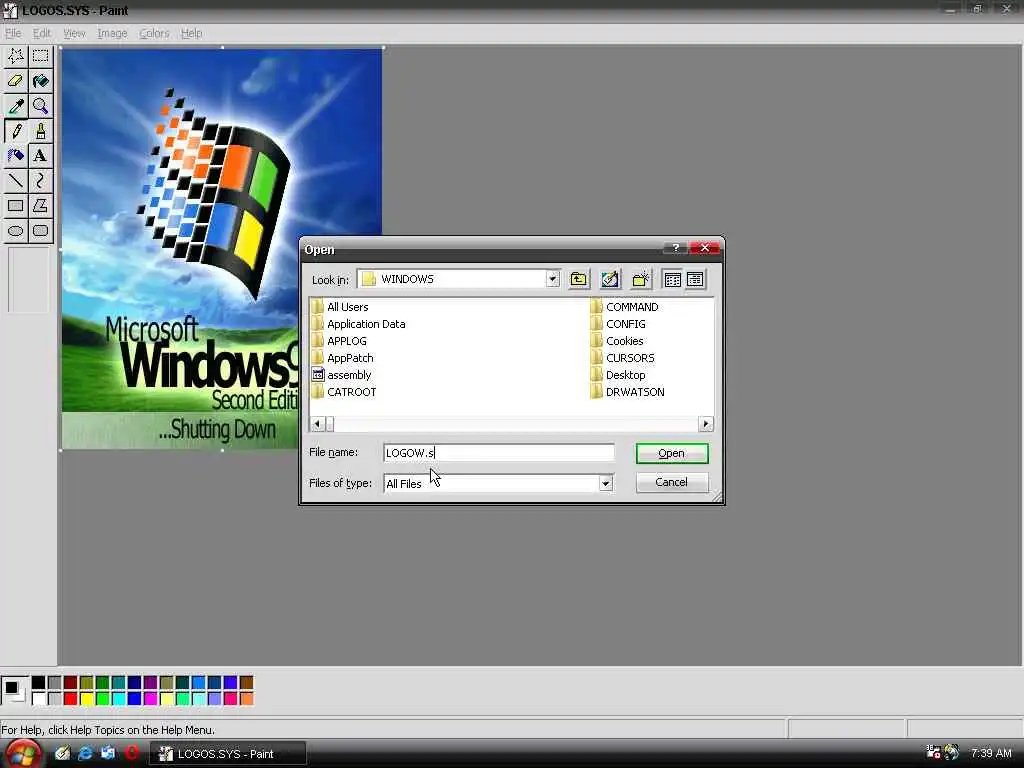The width and height of the screenshot is (1024, 768).
Task: Click in the File name text field
Action: (x=499, y=453)
